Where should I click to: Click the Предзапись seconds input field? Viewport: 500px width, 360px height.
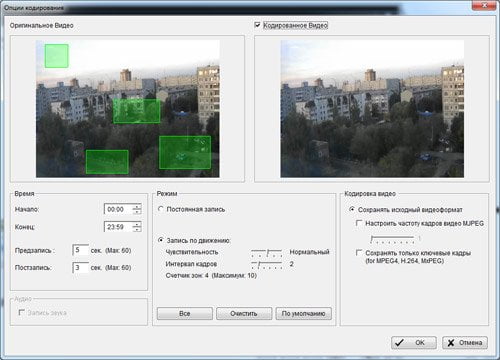(x=81, y=250)
